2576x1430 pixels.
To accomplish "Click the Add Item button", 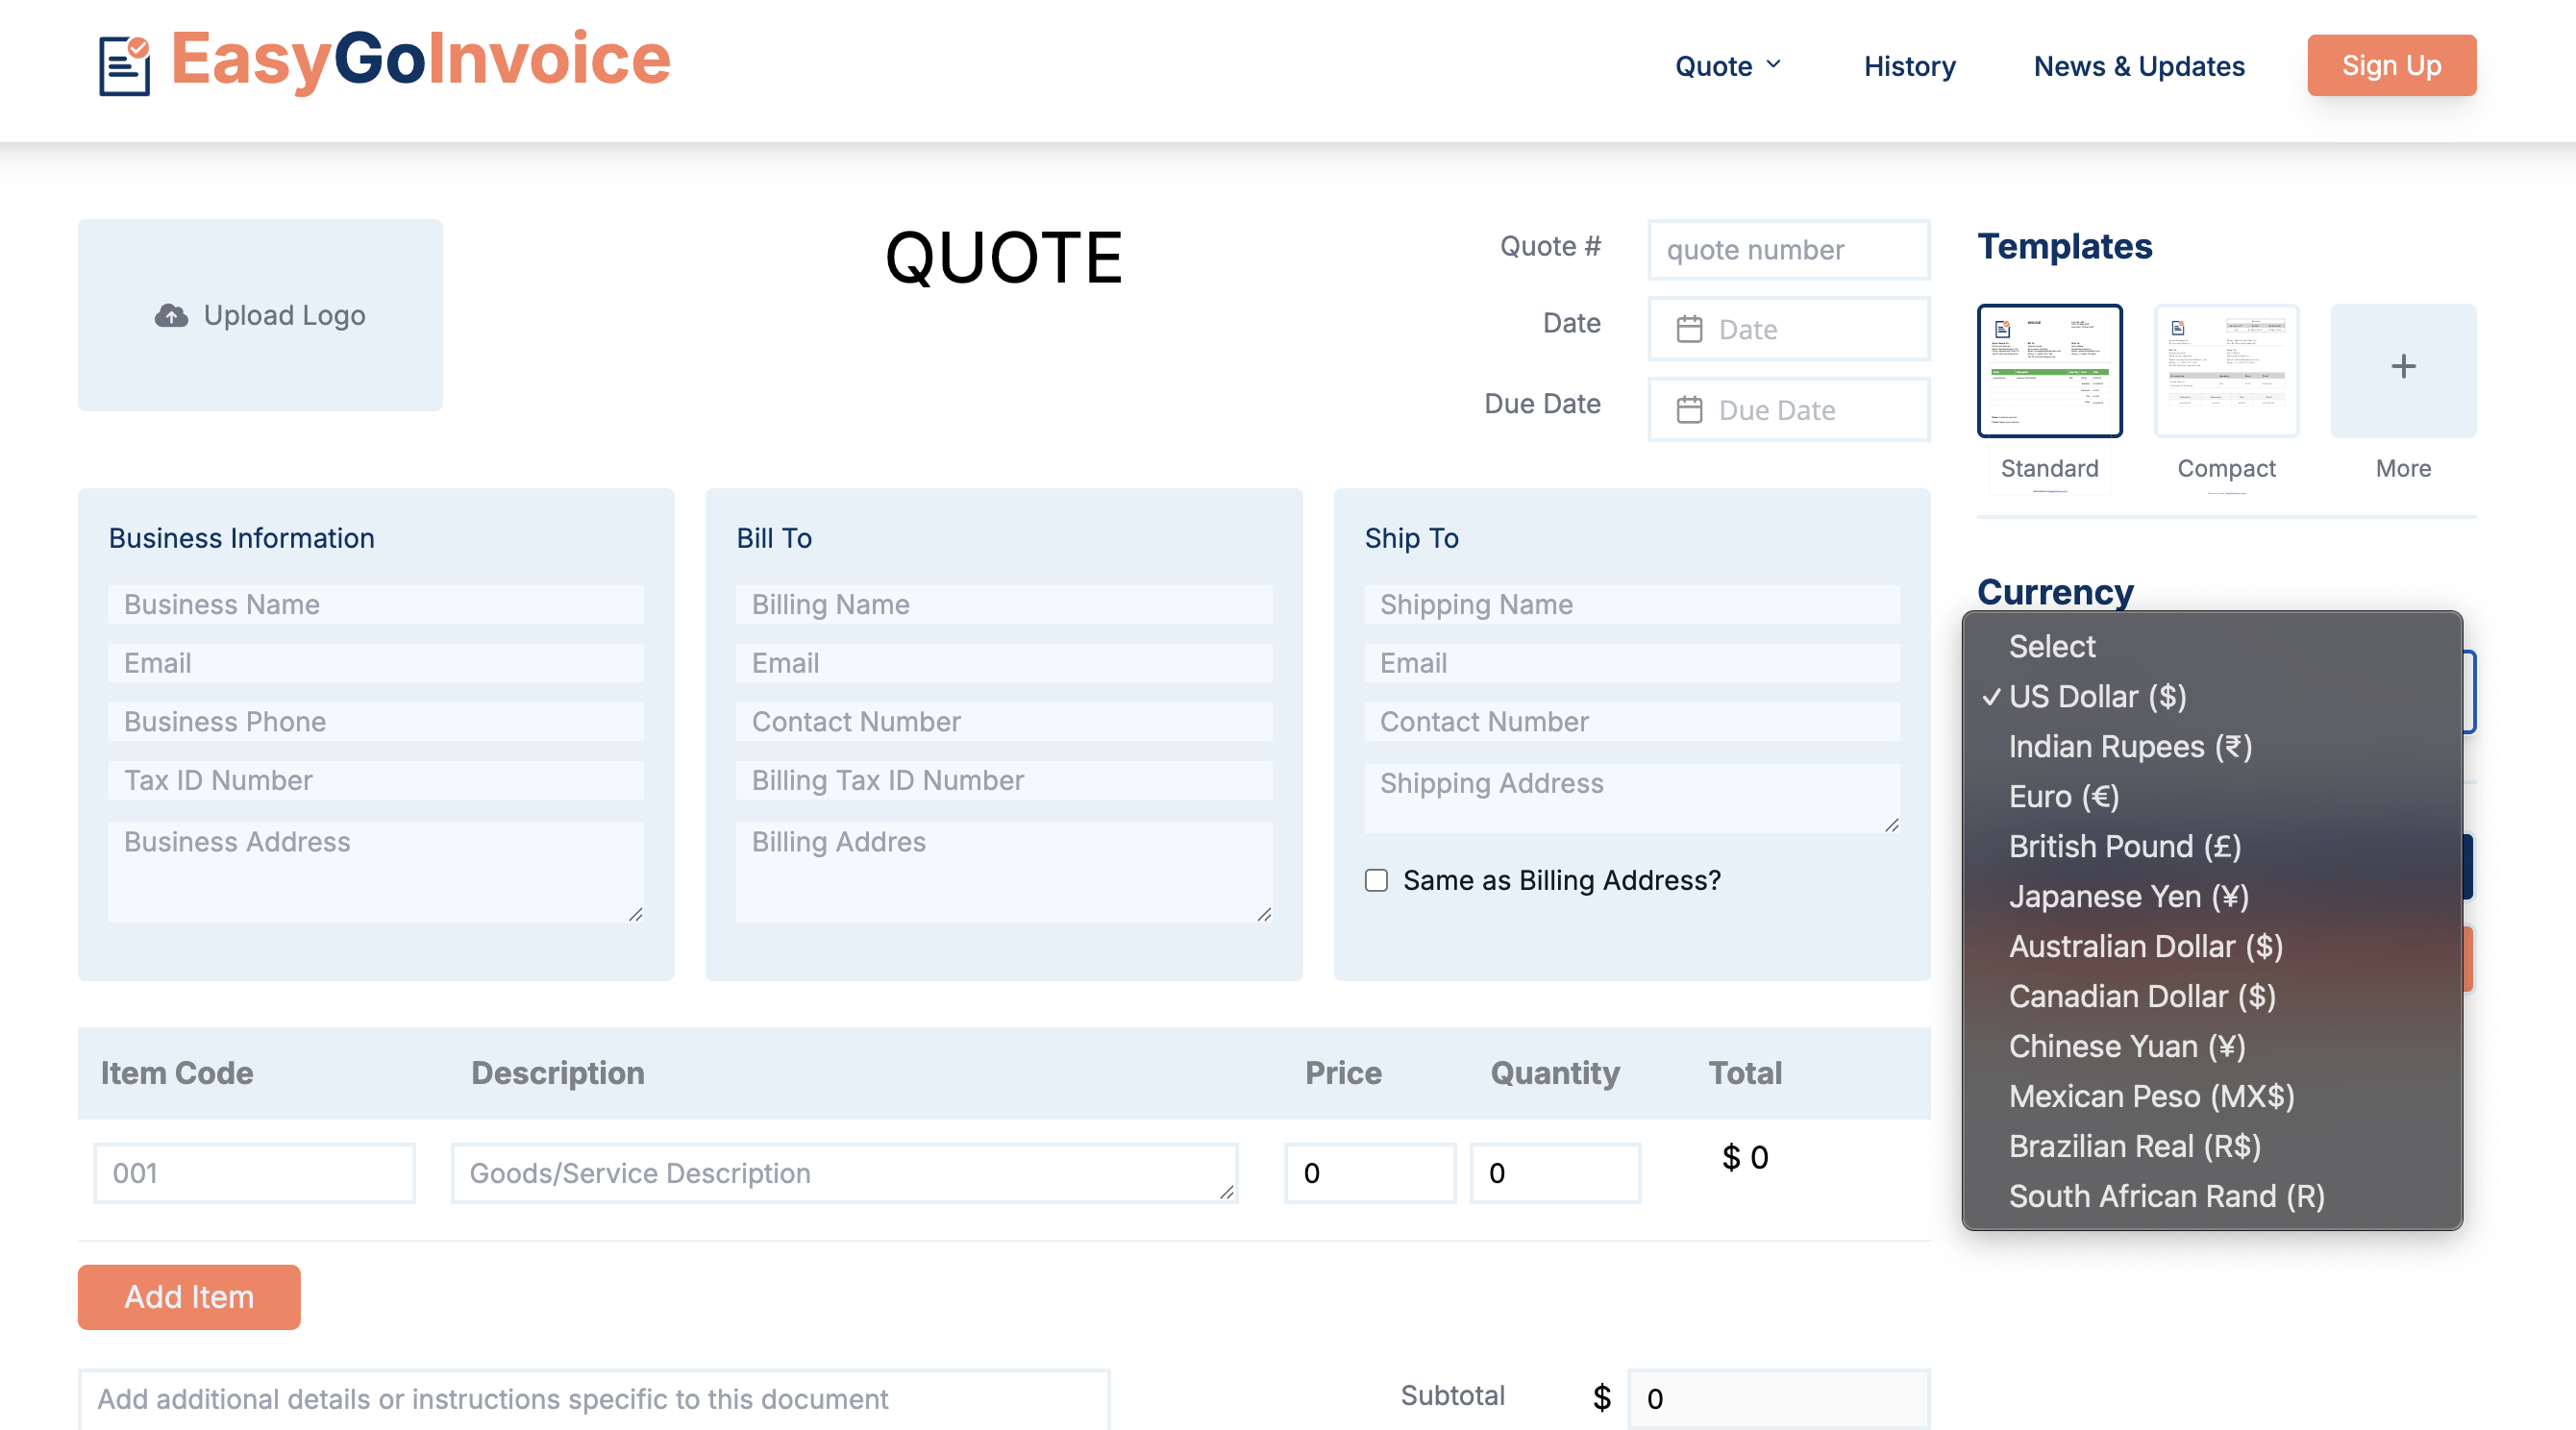I will (x=189, y=1296).
